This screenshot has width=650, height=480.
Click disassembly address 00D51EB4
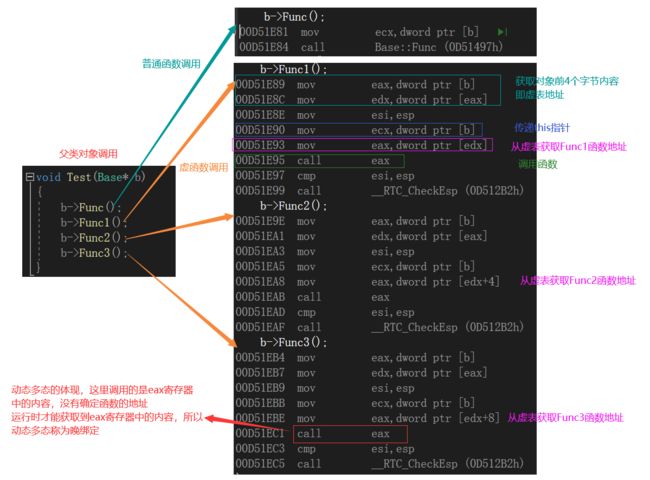[260, 357]
